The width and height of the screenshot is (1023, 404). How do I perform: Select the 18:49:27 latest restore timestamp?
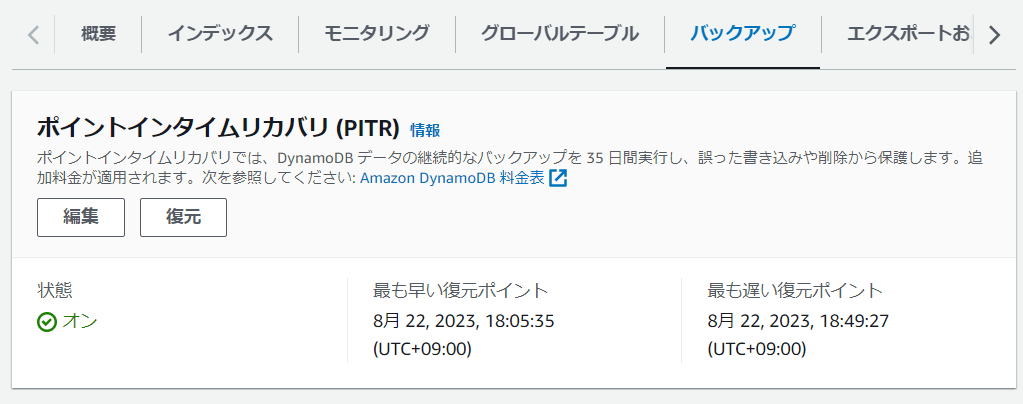(798, 321)
